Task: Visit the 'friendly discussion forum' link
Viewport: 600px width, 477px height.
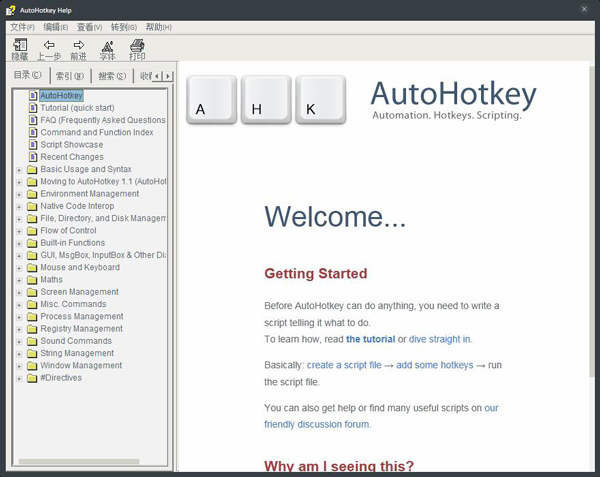Action: tap(316, 425)
